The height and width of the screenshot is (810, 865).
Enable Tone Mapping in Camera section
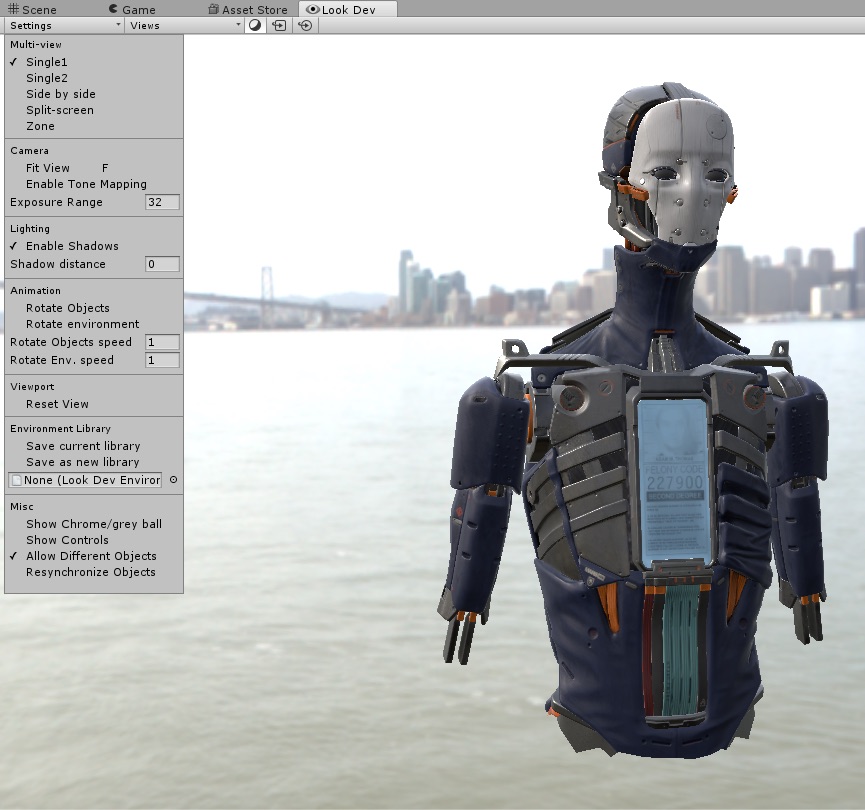[86, 184]
